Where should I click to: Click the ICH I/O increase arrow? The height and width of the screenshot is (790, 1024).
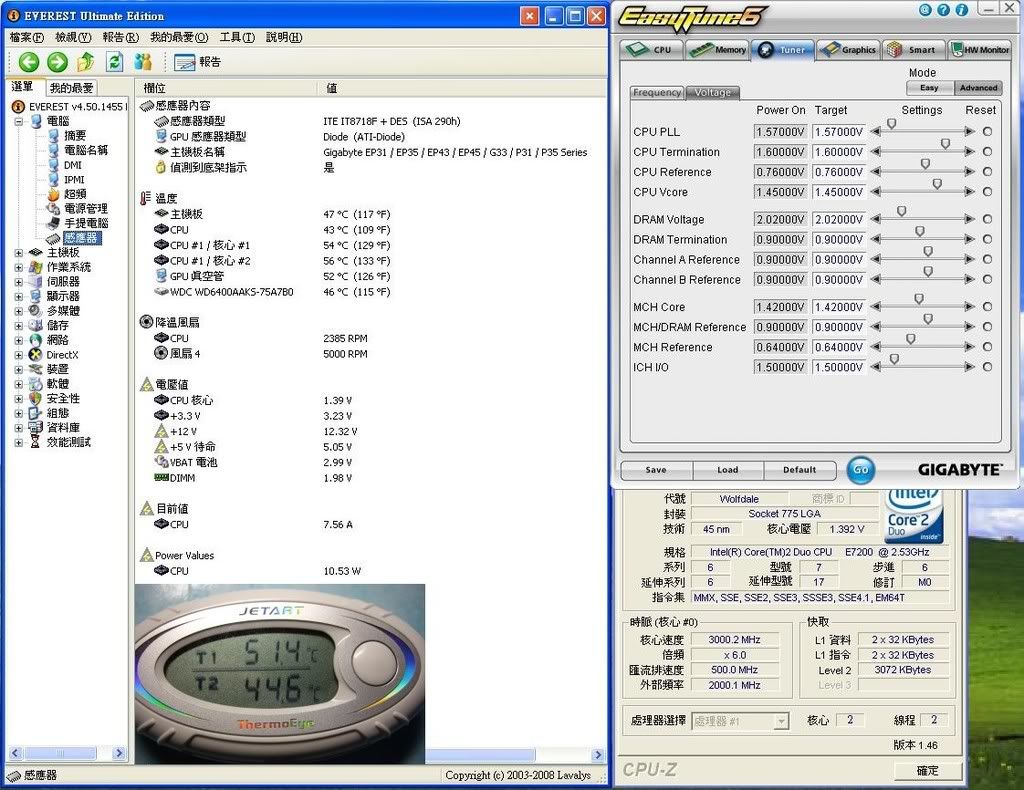click(x=969, y=368)
